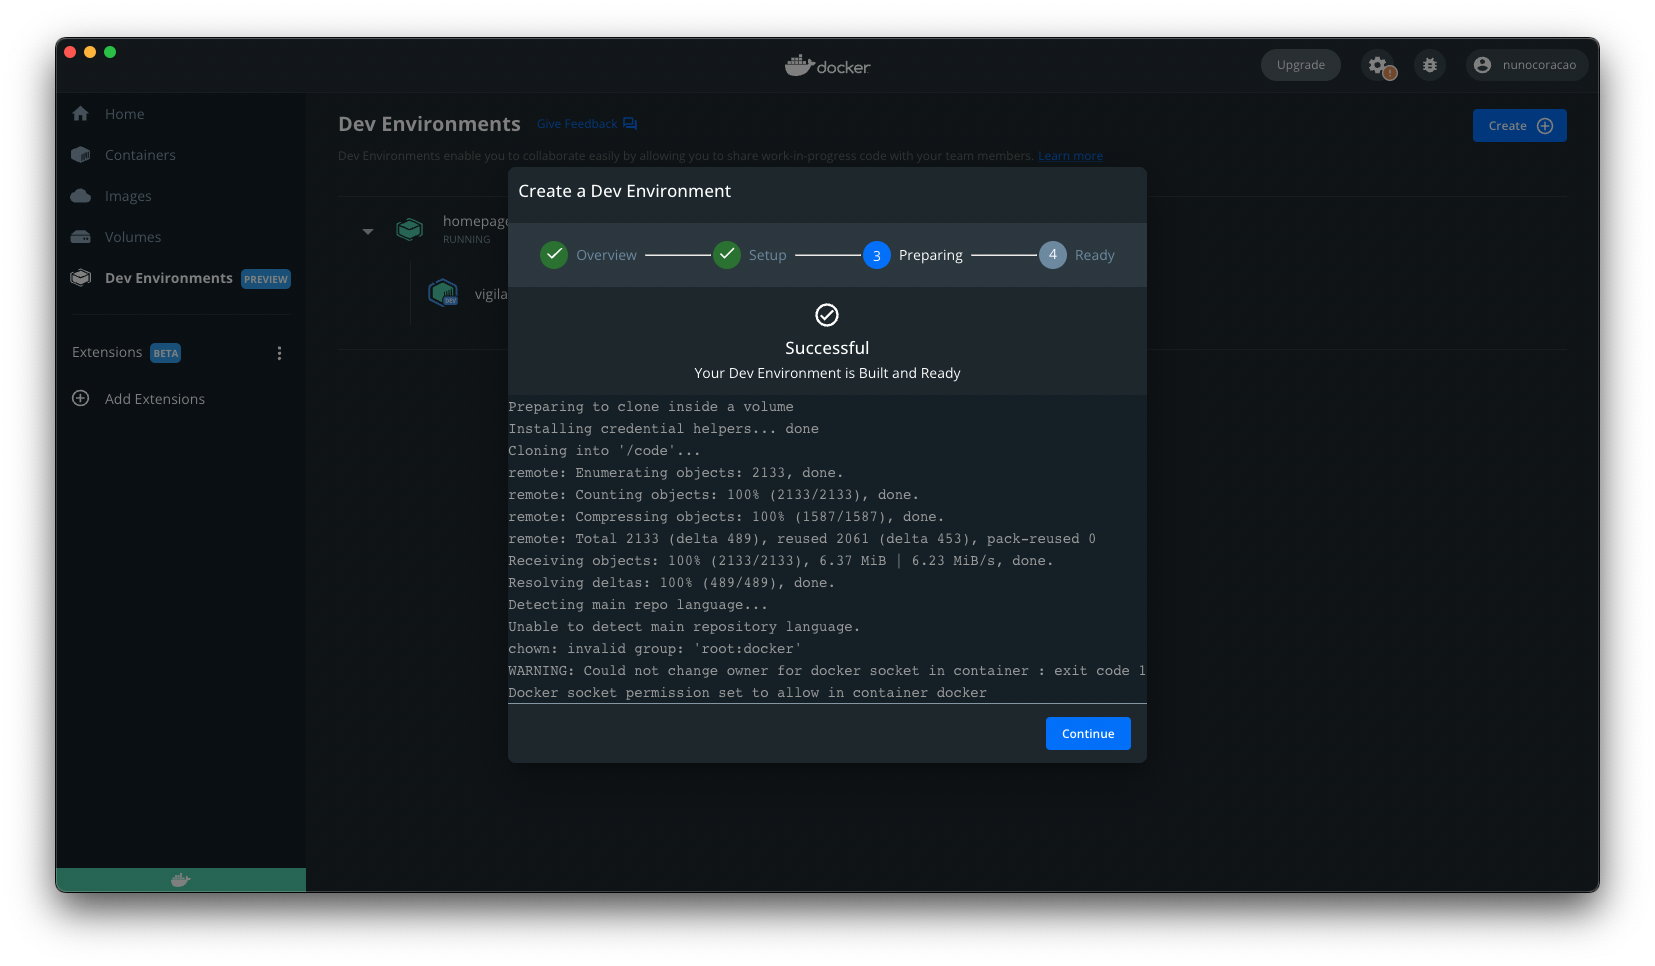Open troubleshoot via the bug icon
The image size is (1655, 966).
point(1430,65)
